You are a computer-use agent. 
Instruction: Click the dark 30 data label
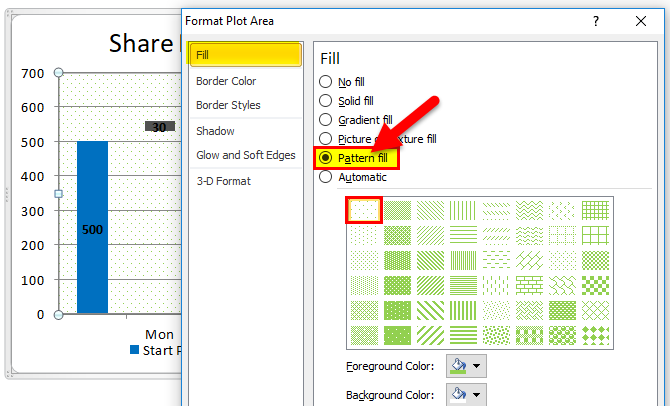(160, 127)
